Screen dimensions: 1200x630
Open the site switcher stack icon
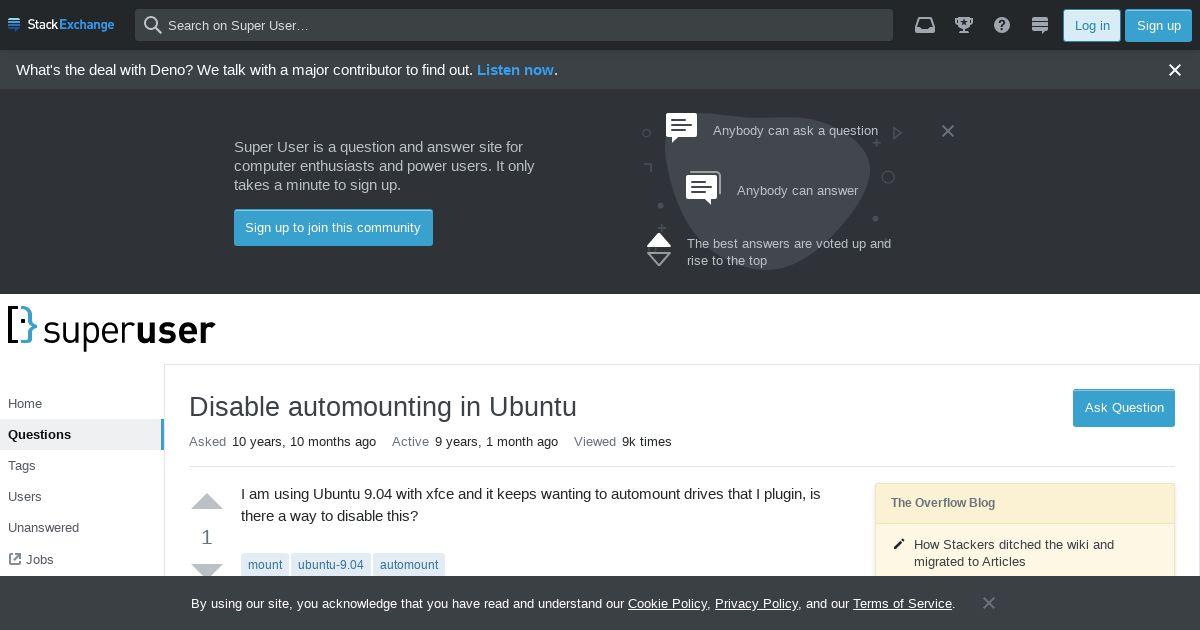pyautogui.click(x=1040, y=25)
